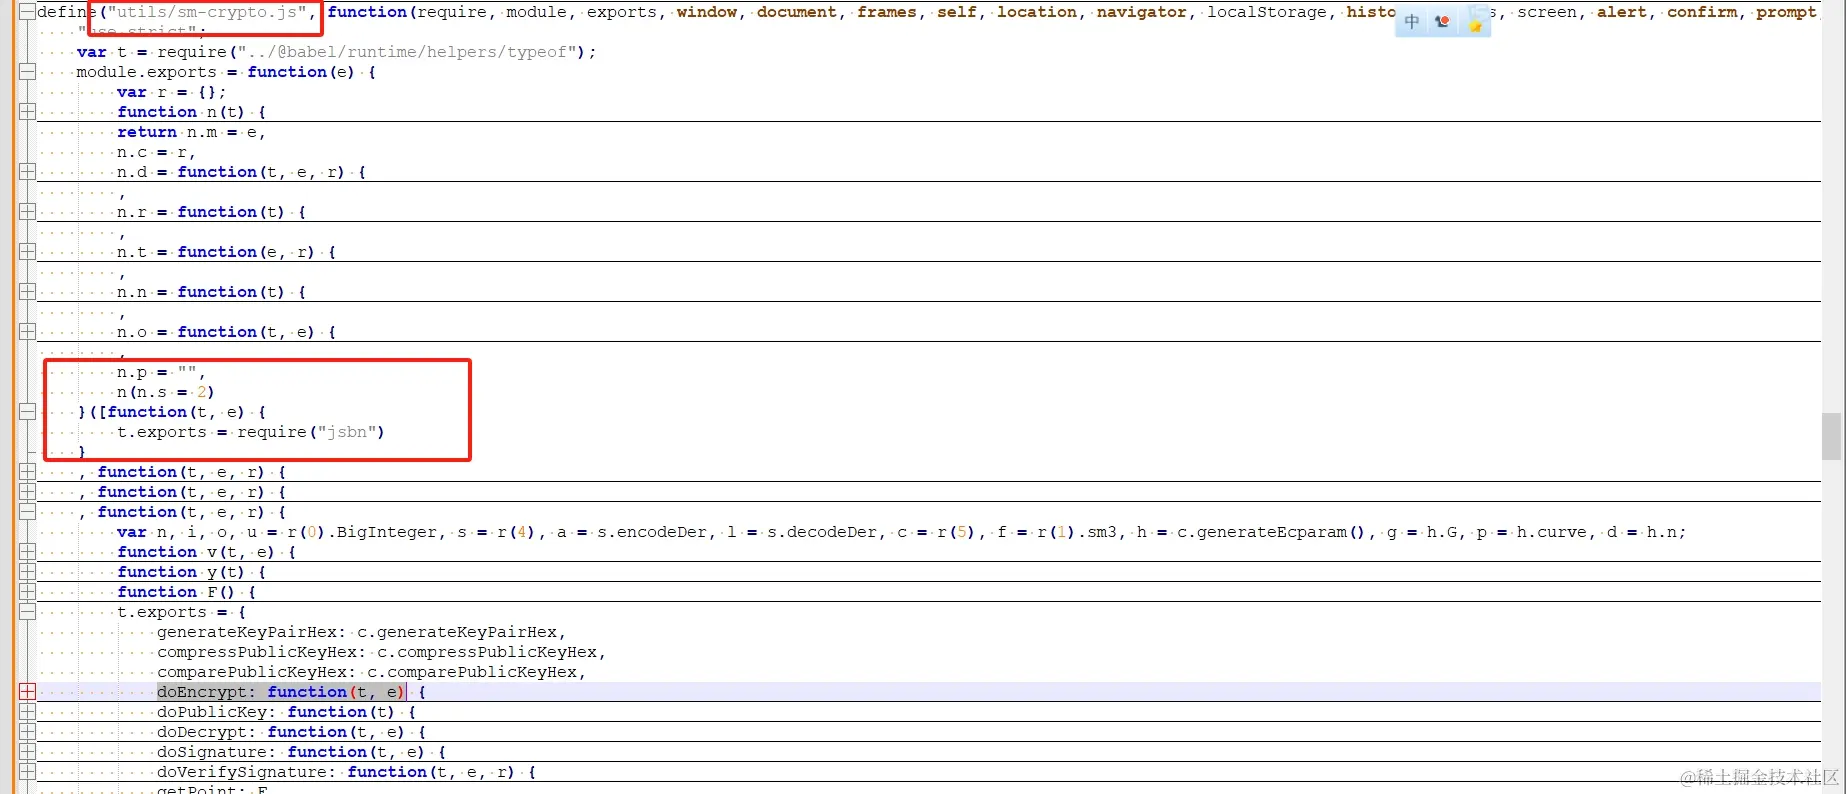Click the line n(n.s = 2)

click(x=166, y=392)
